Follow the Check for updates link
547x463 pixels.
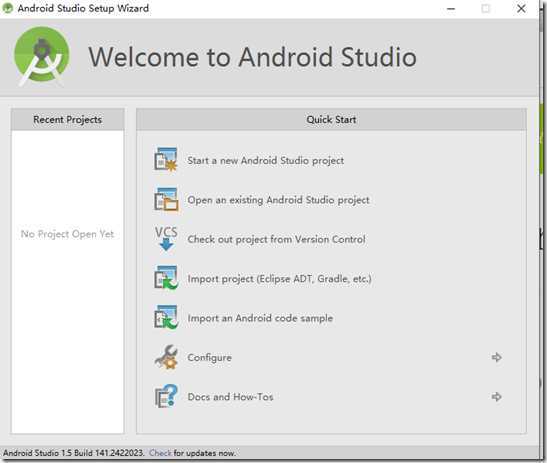pos(160,453)
